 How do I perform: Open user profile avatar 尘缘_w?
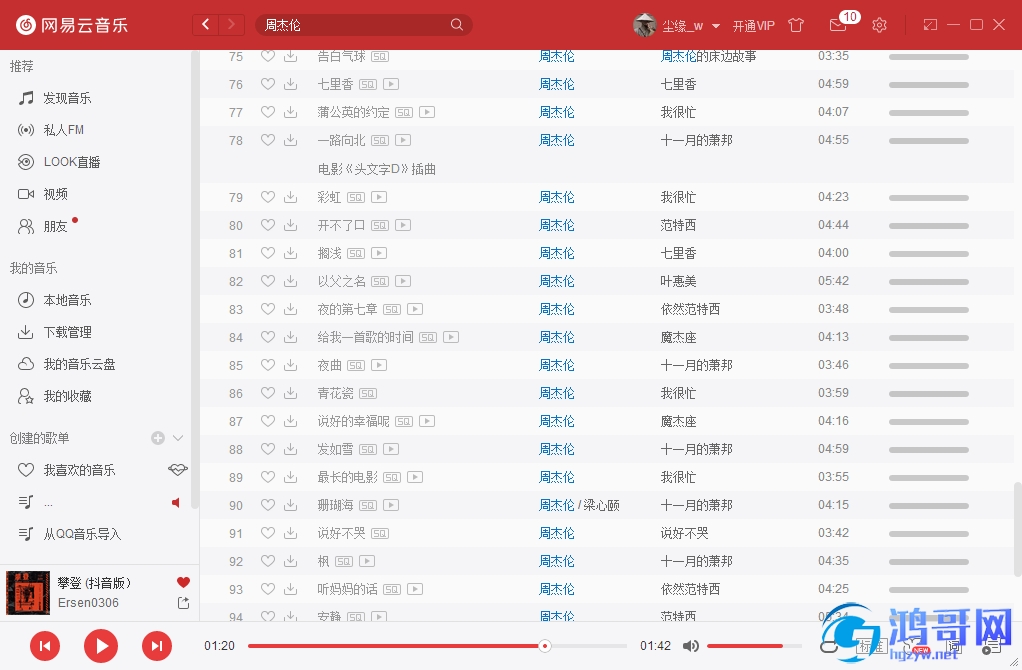click(x=644, y=25)
